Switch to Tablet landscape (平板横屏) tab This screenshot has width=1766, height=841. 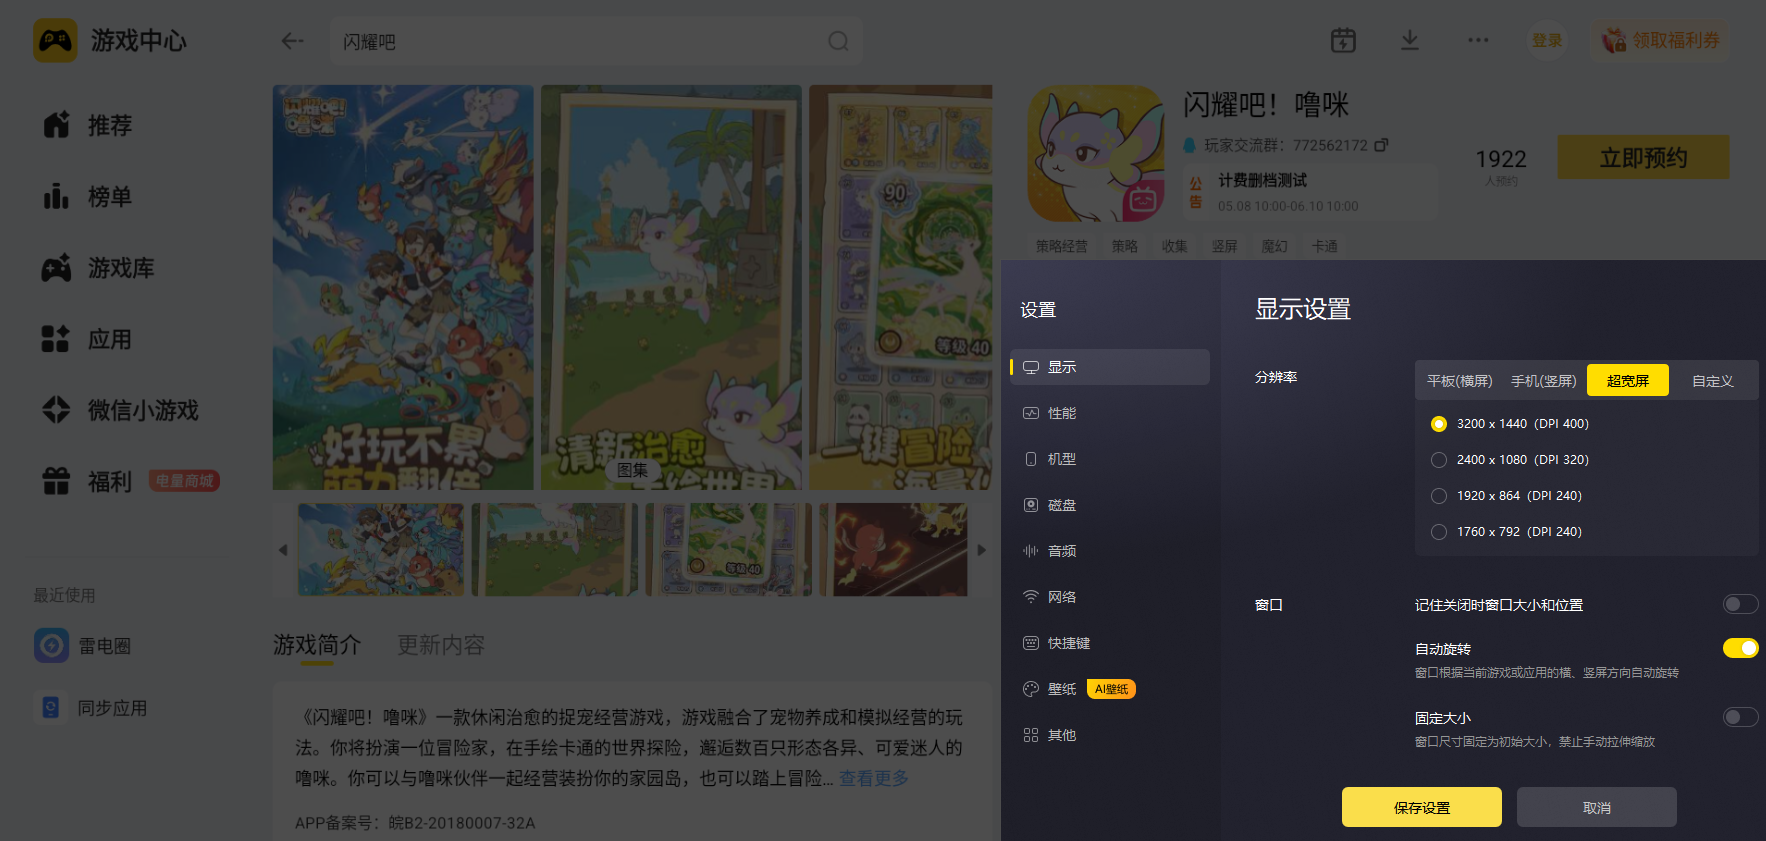pos(1459,381)
